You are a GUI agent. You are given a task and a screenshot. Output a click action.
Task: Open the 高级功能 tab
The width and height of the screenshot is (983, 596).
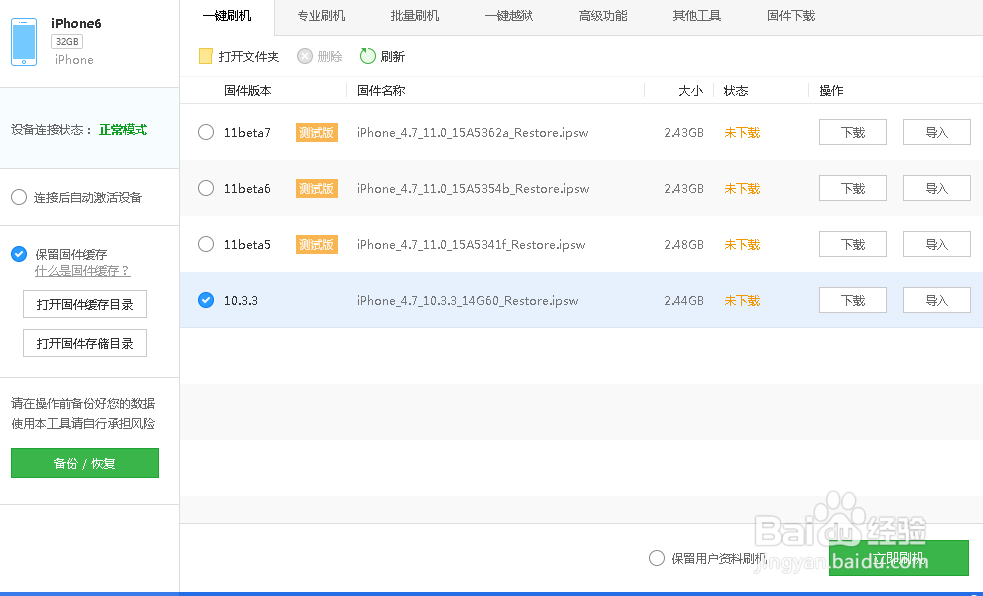pyautogui.click(x=602, y=16)
